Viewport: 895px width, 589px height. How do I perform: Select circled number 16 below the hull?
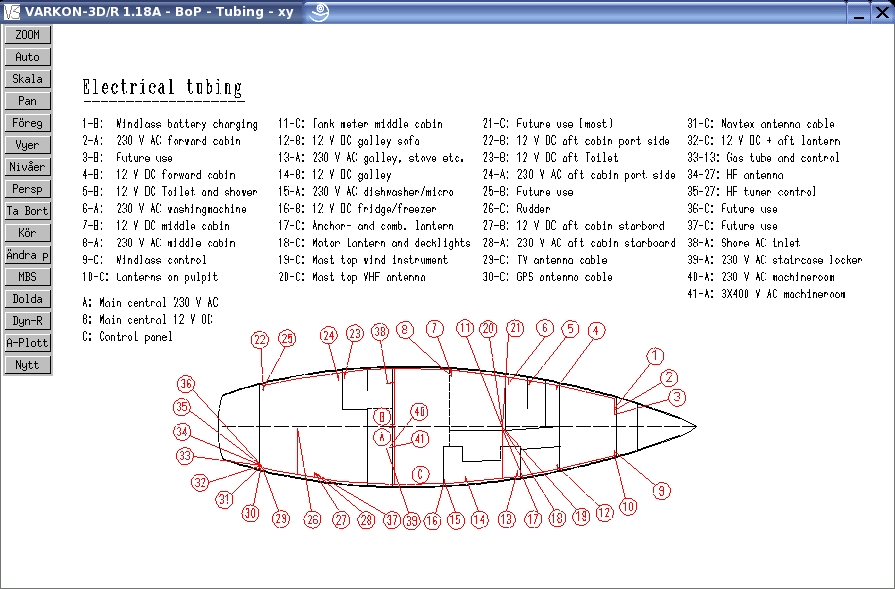[x=432, y=521]
